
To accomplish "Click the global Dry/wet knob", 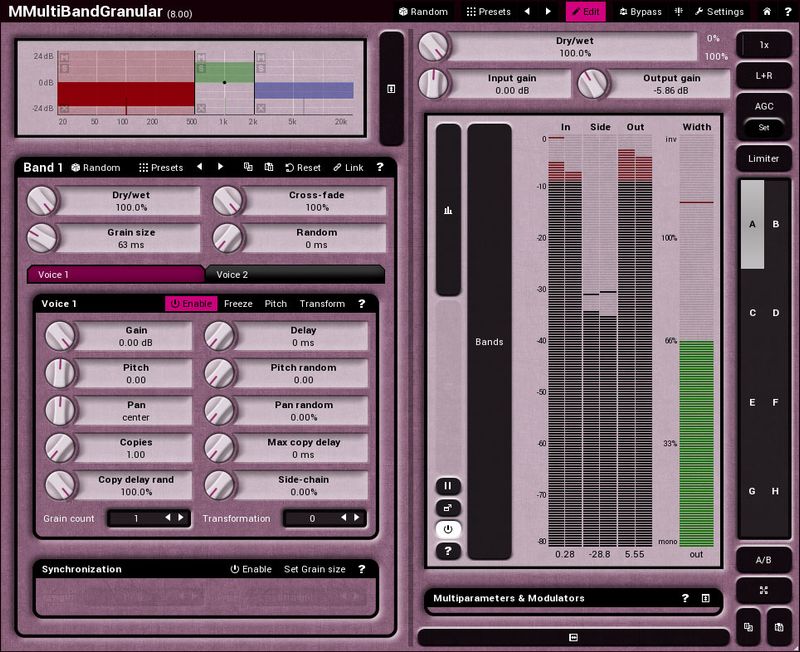I will pos(434,46).
